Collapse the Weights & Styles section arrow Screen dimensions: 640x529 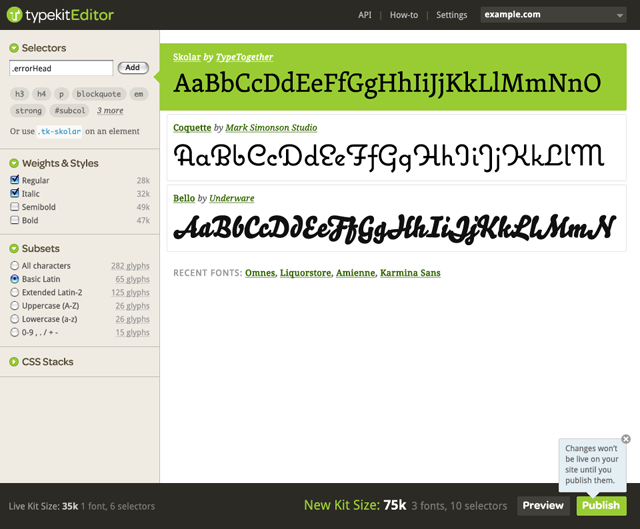pos(14,163)
